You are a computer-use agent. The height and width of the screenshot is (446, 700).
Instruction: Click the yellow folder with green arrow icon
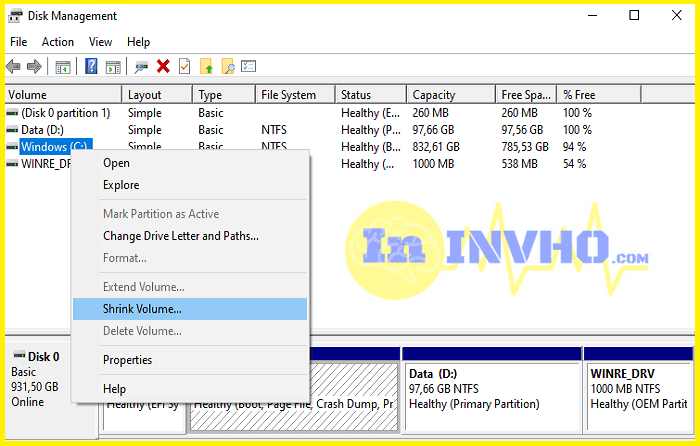[x=206, y=67]
